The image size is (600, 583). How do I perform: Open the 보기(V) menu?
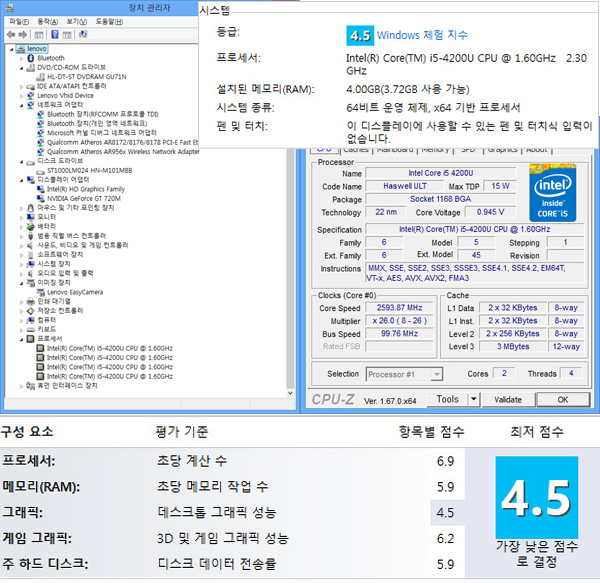coord(77,22)
